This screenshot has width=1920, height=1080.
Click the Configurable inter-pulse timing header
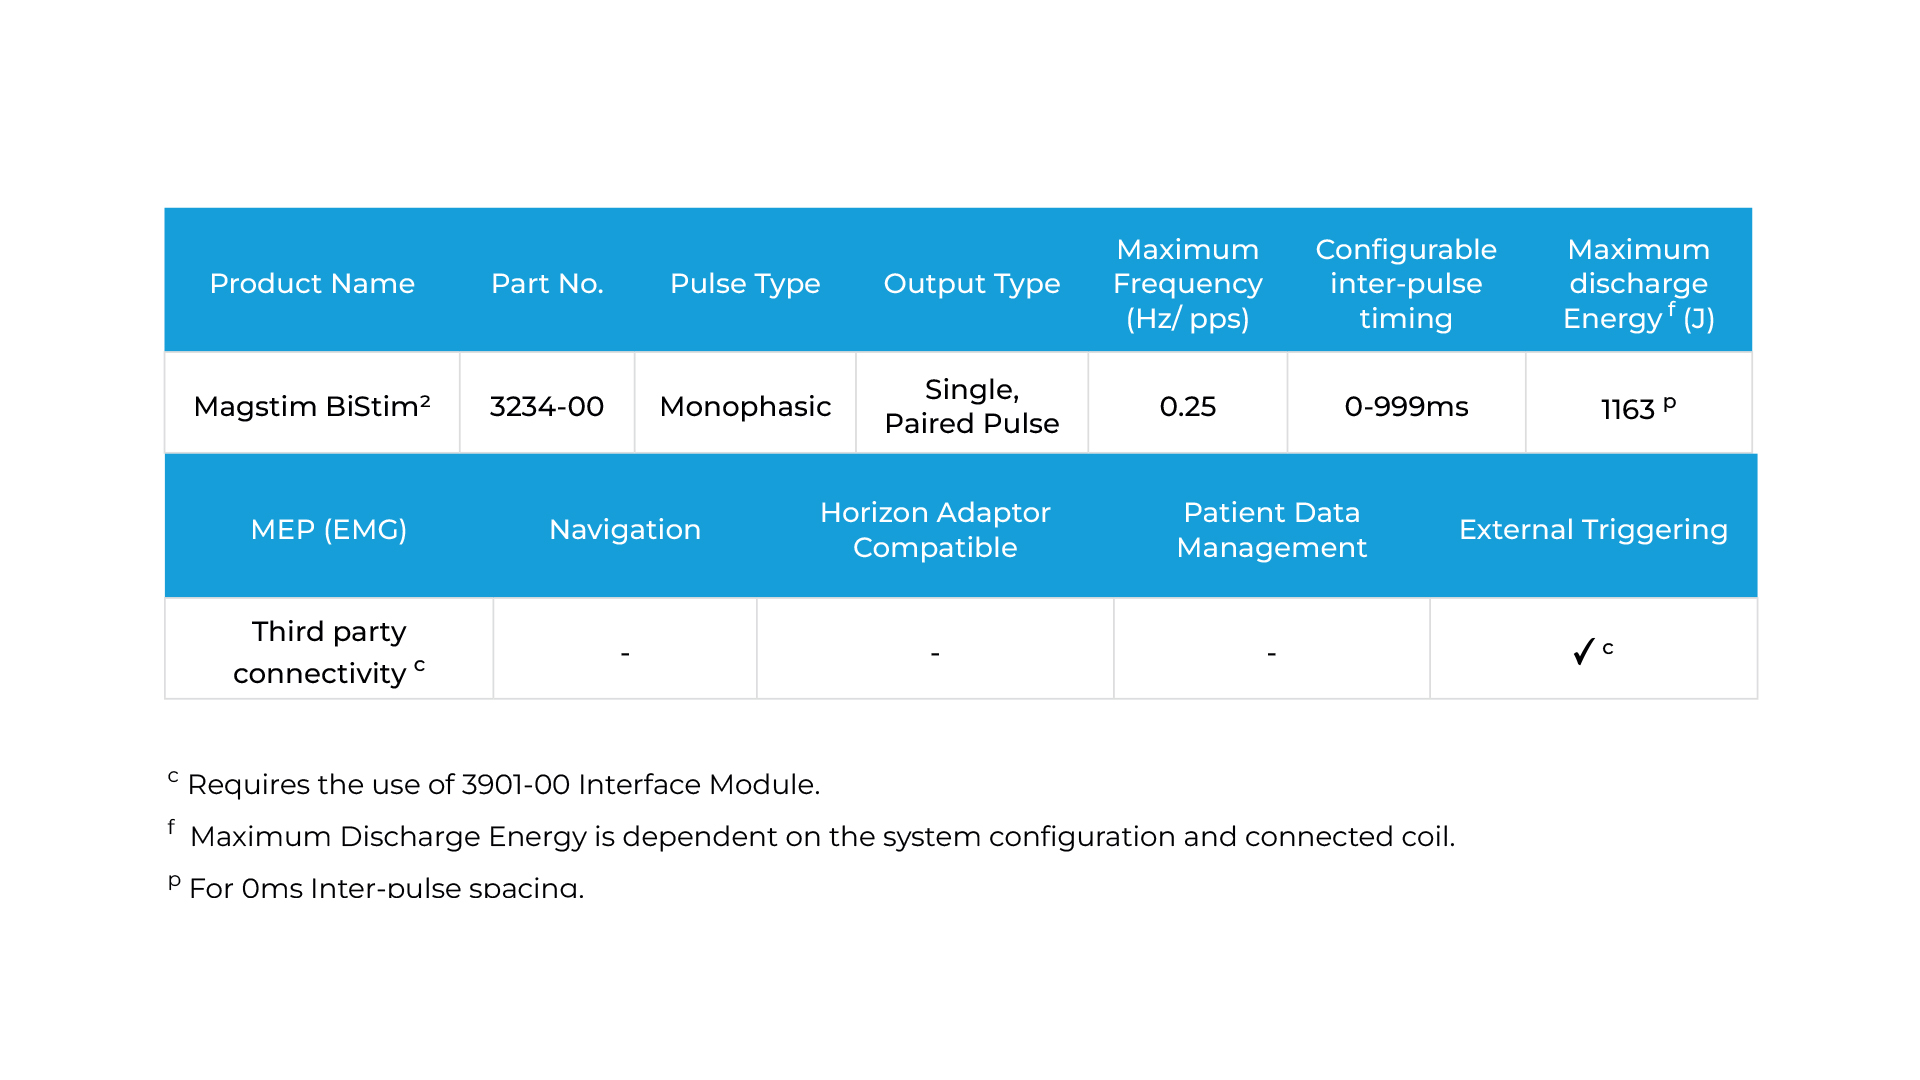tap(1405, 284)
